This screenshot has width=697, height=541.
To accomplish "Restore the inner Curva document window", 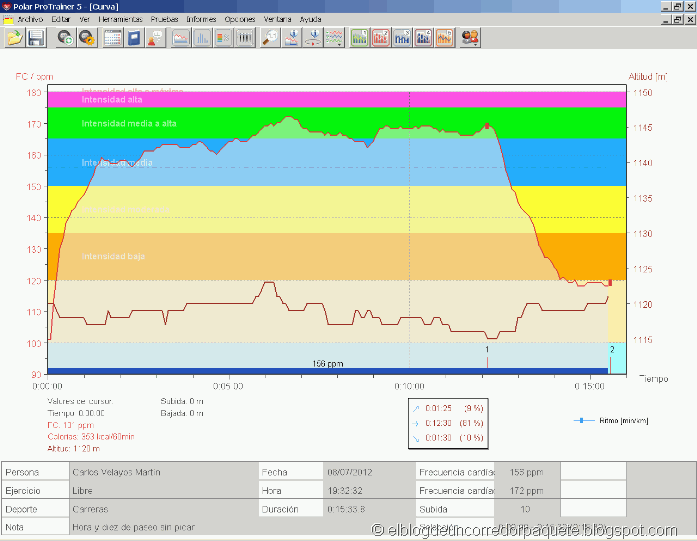I will (x=678, y=20).
